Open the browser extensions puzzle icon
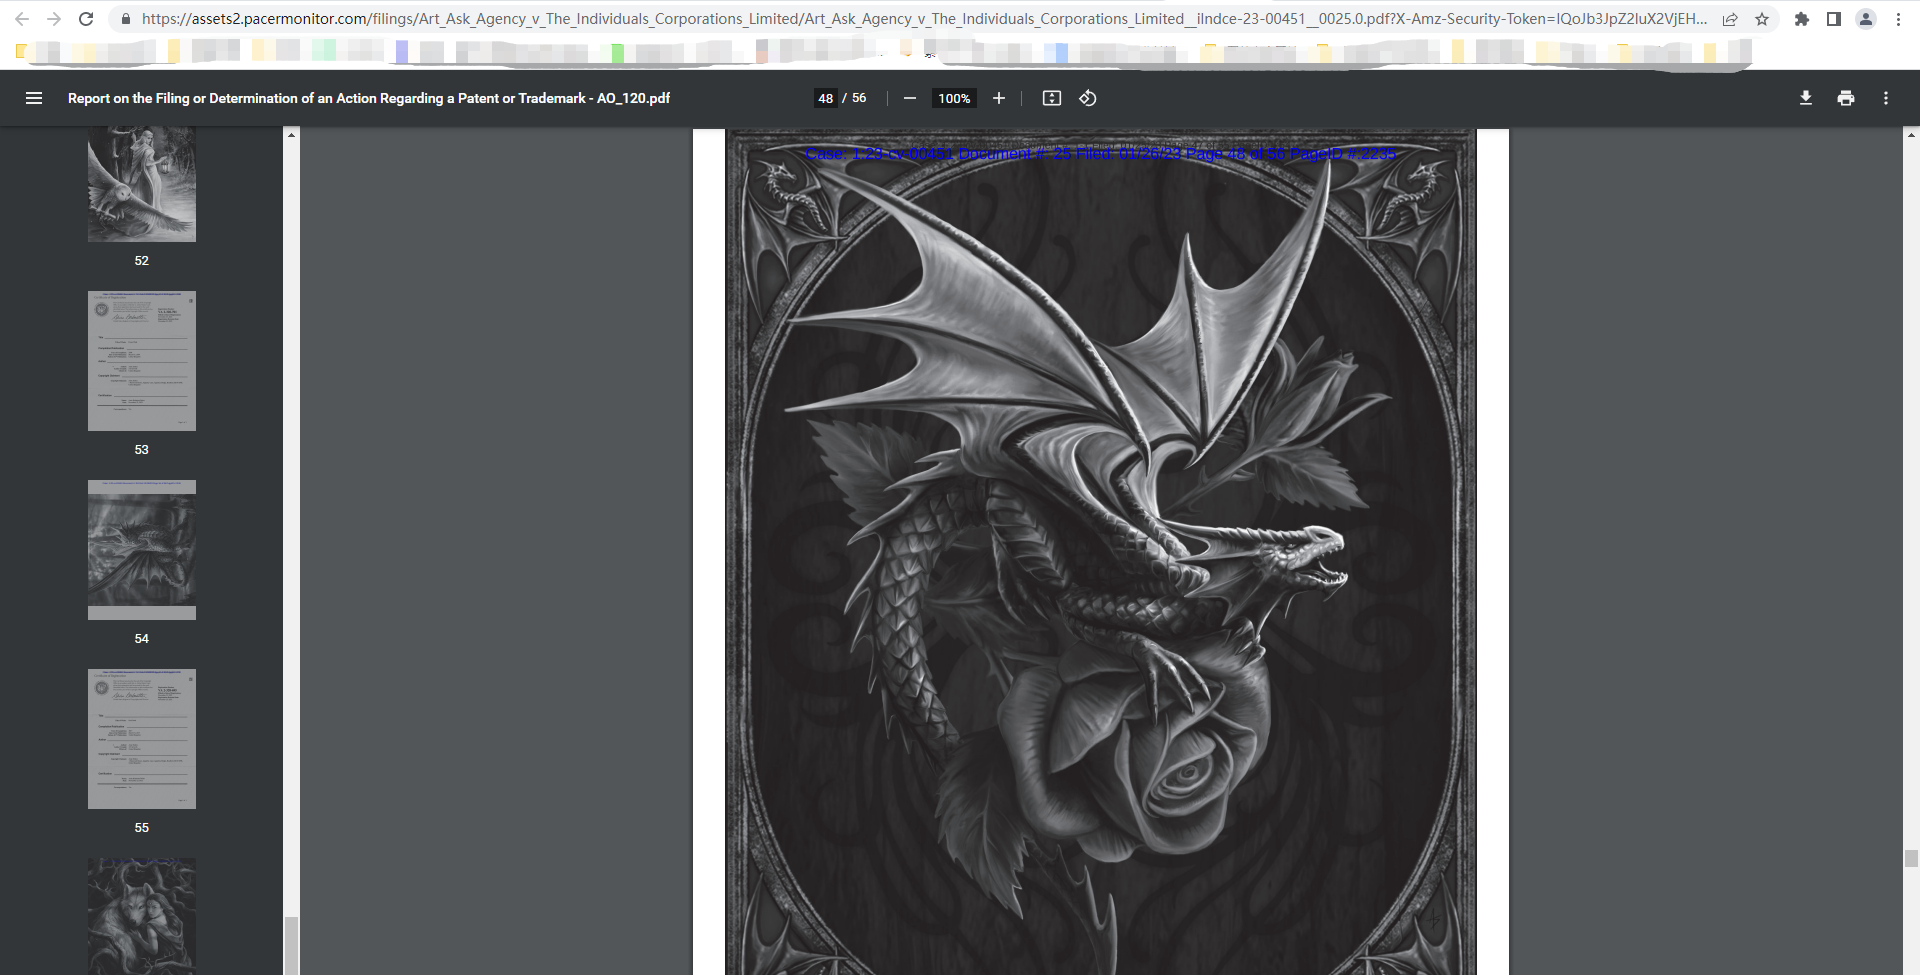 point(1802,19)
